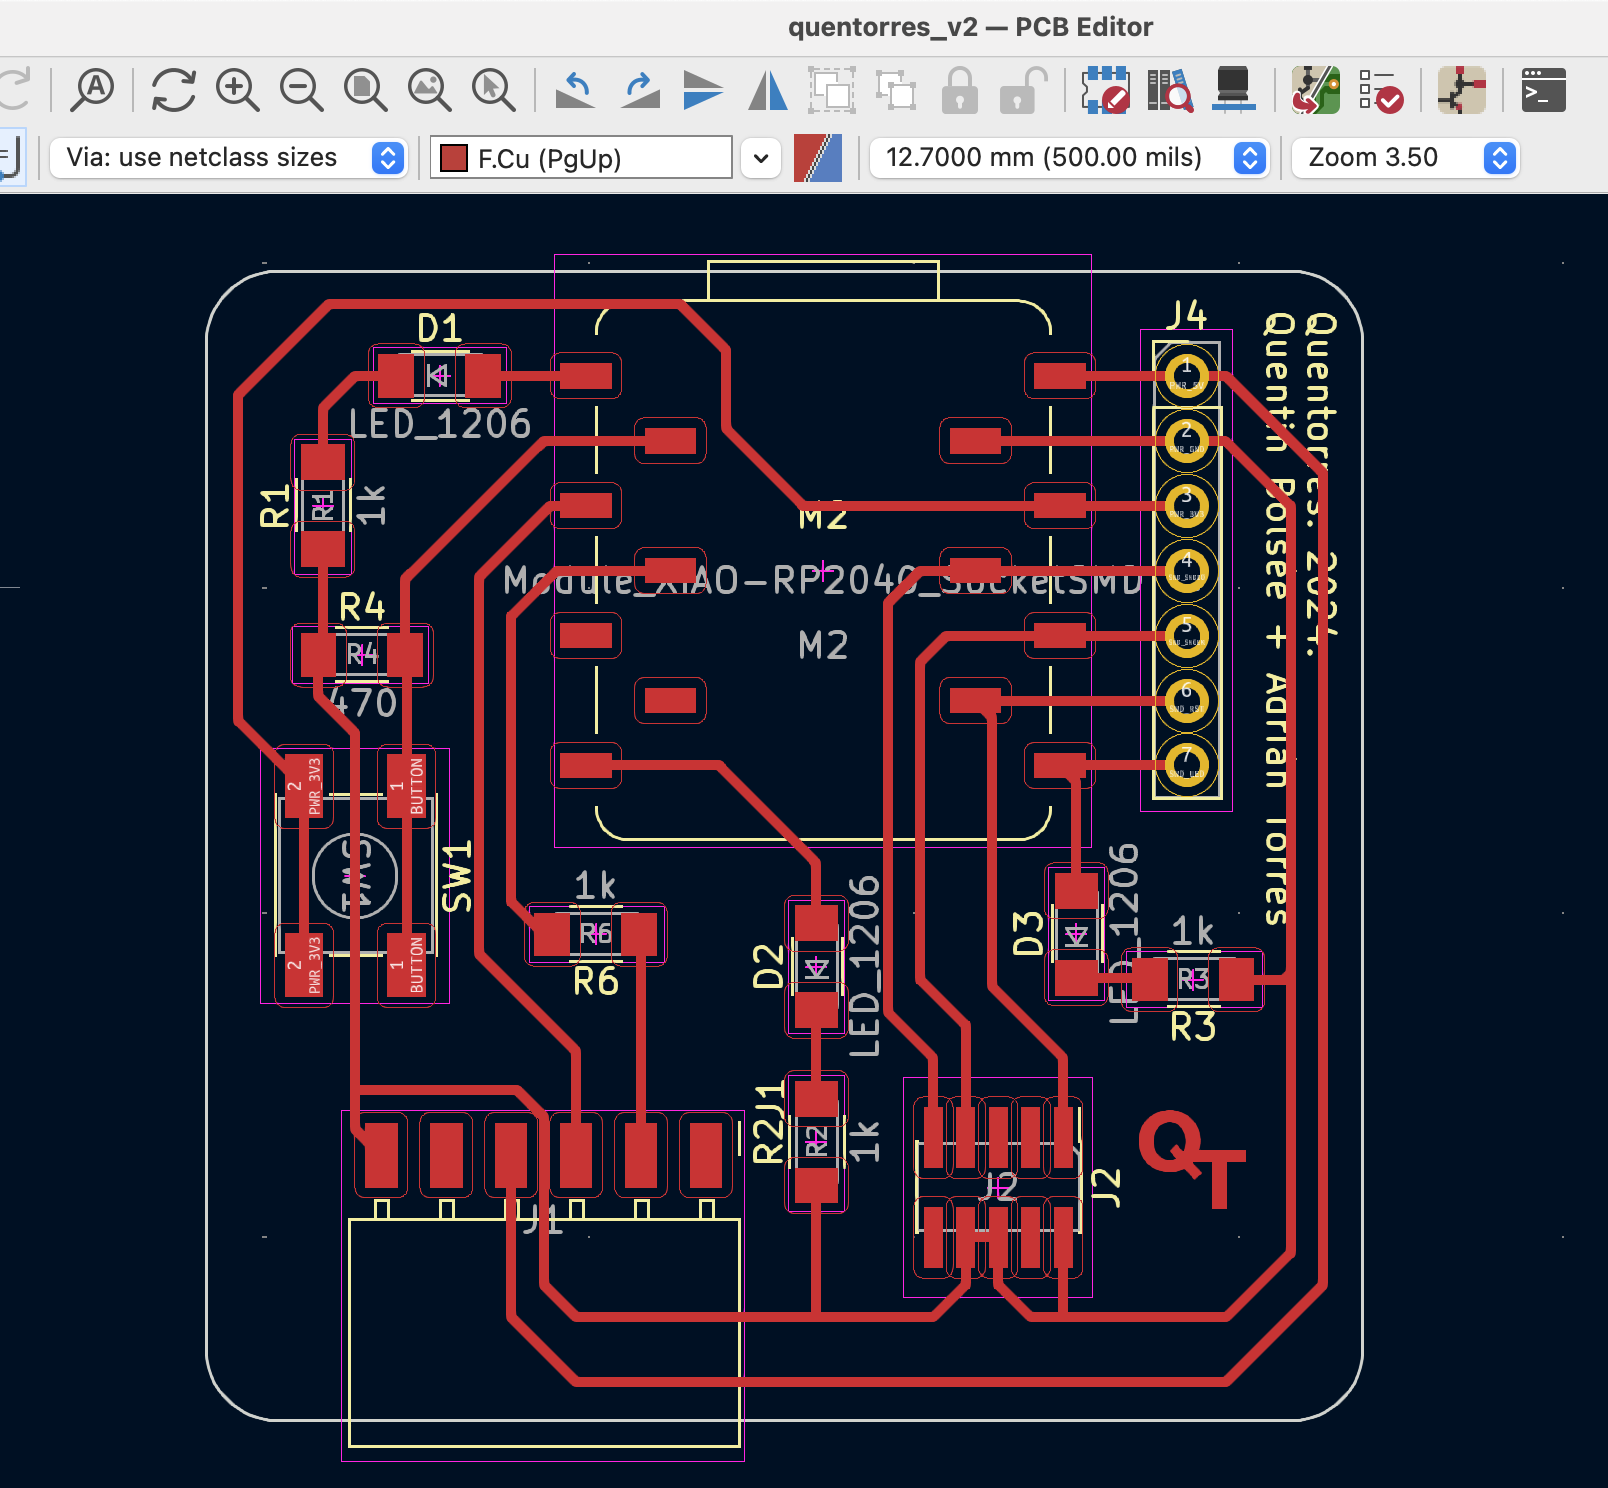Select pad 4 of header J4
This screenshot has width=1608, height=1488.
pos(1187,571)
